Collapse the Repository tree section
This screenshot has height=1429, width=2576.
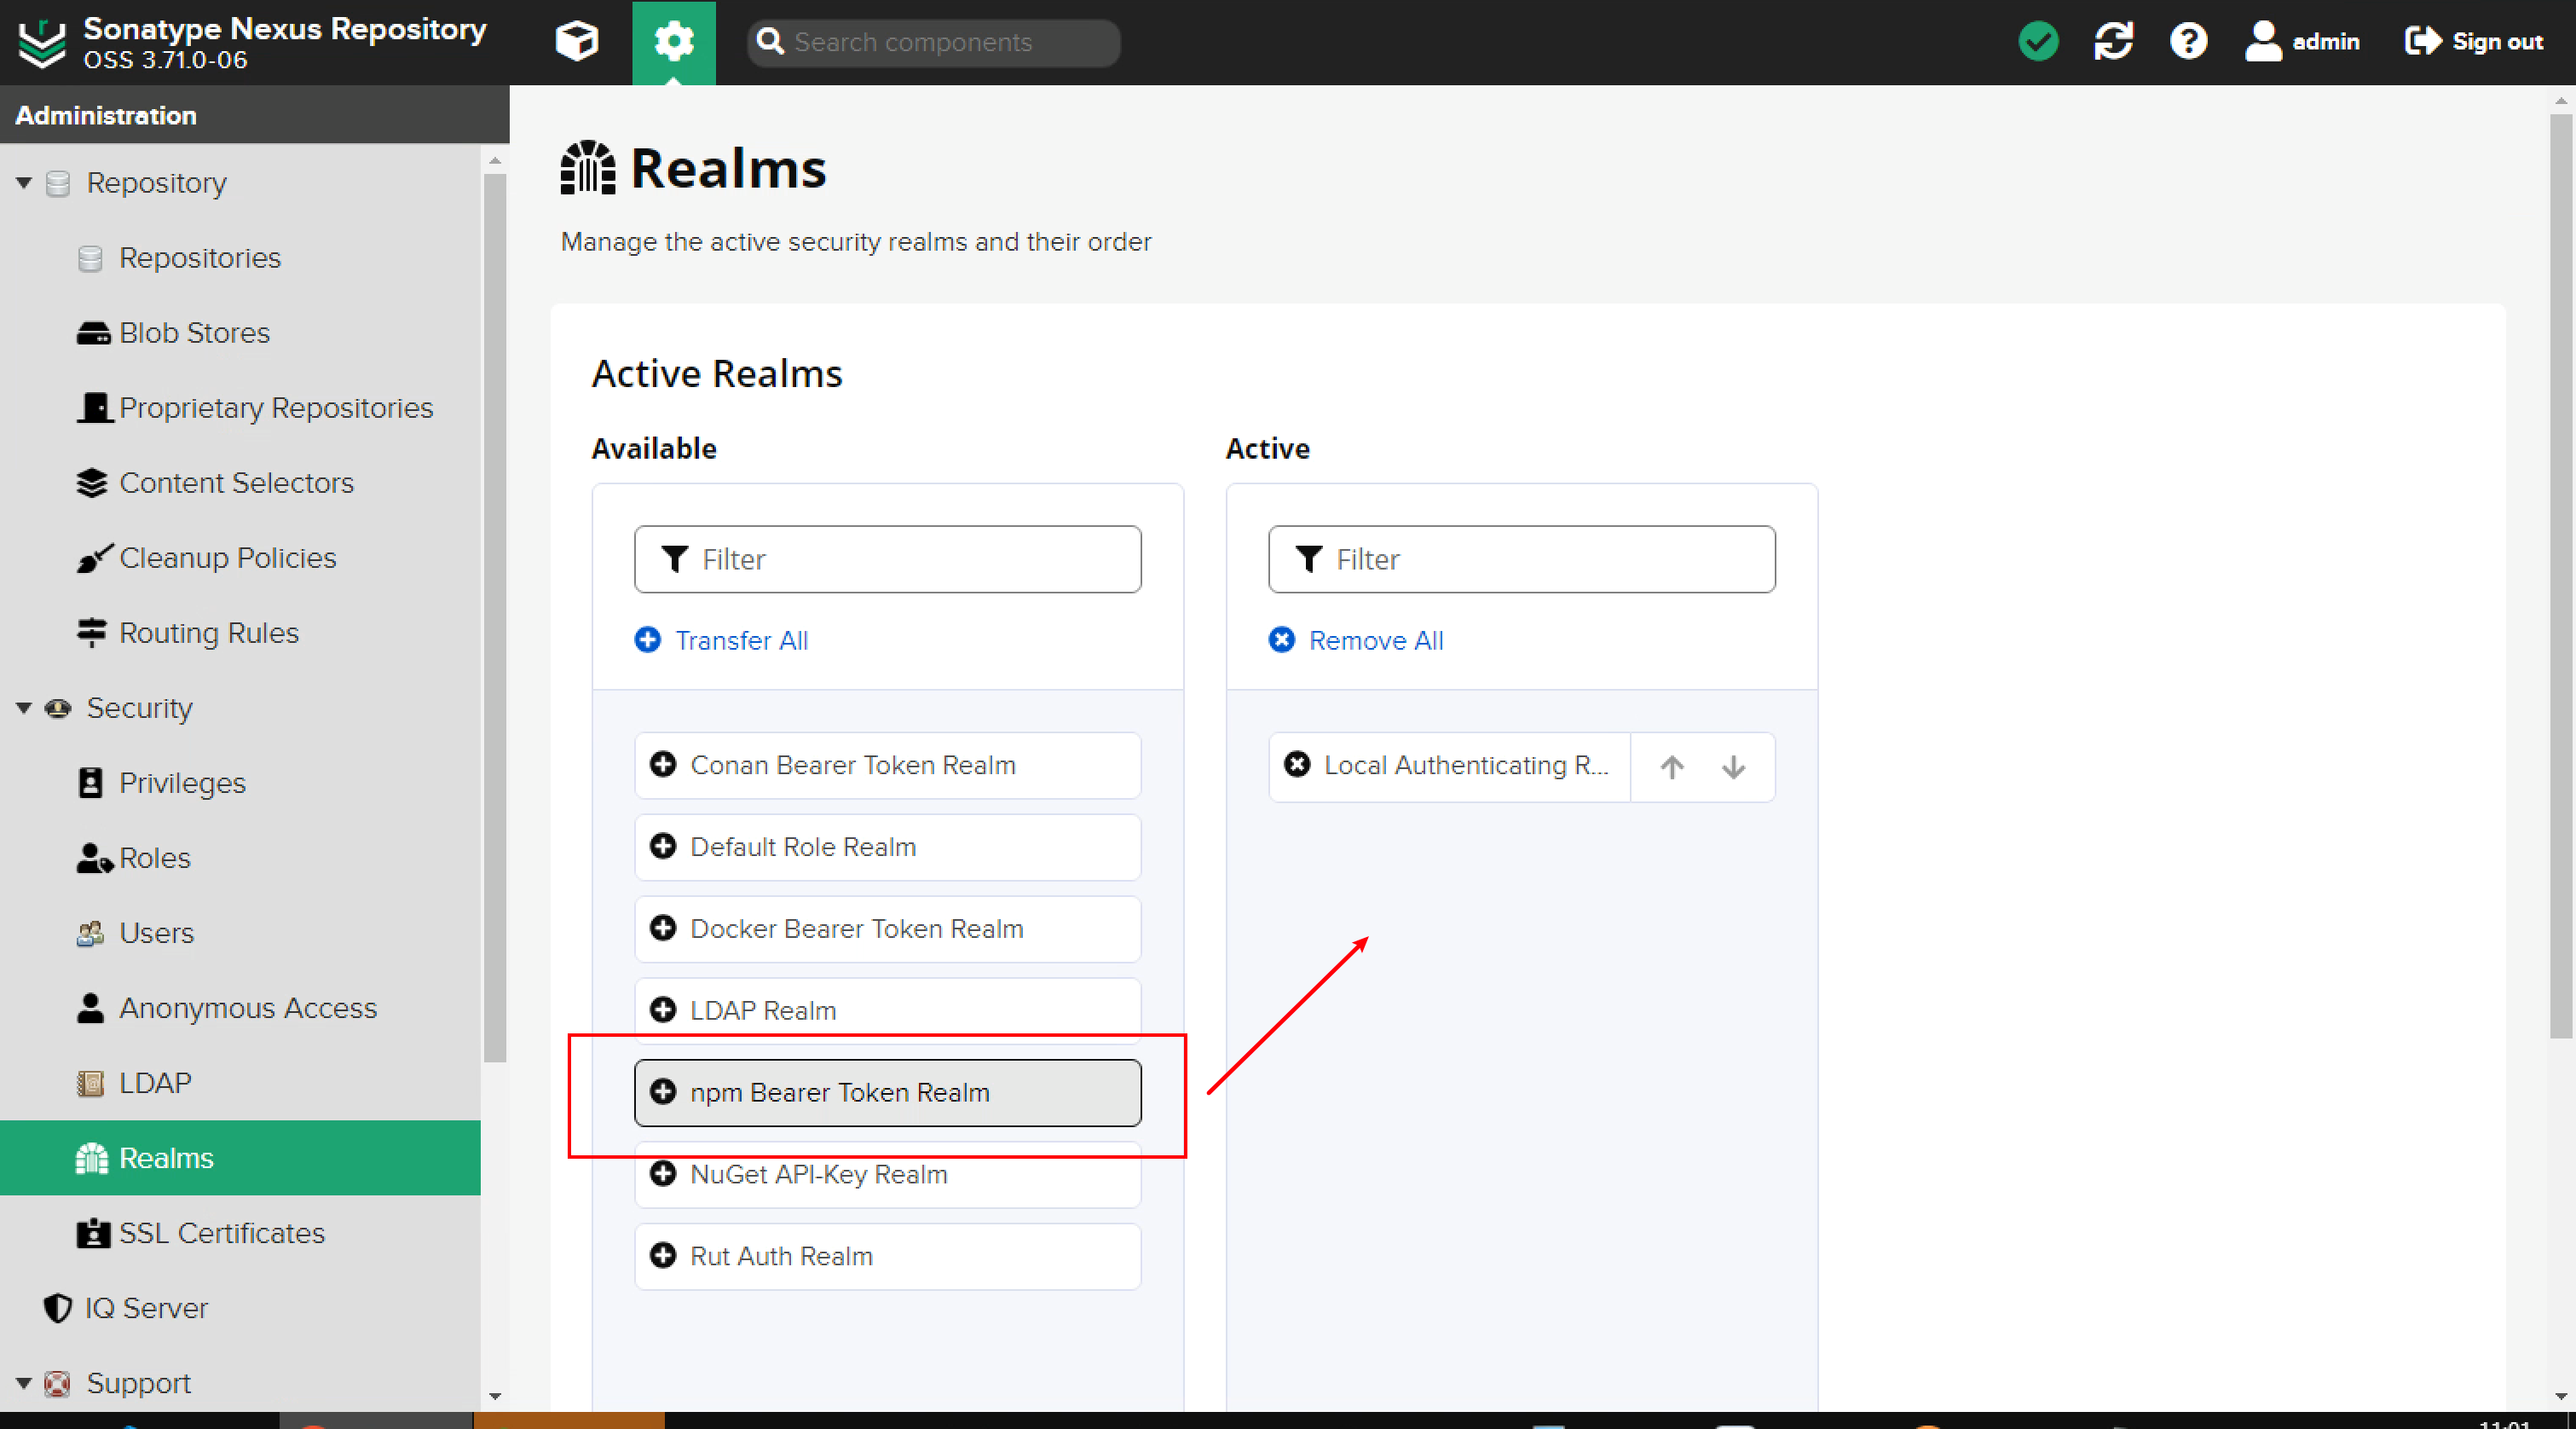pyautogui.click(x=24, y=183)
